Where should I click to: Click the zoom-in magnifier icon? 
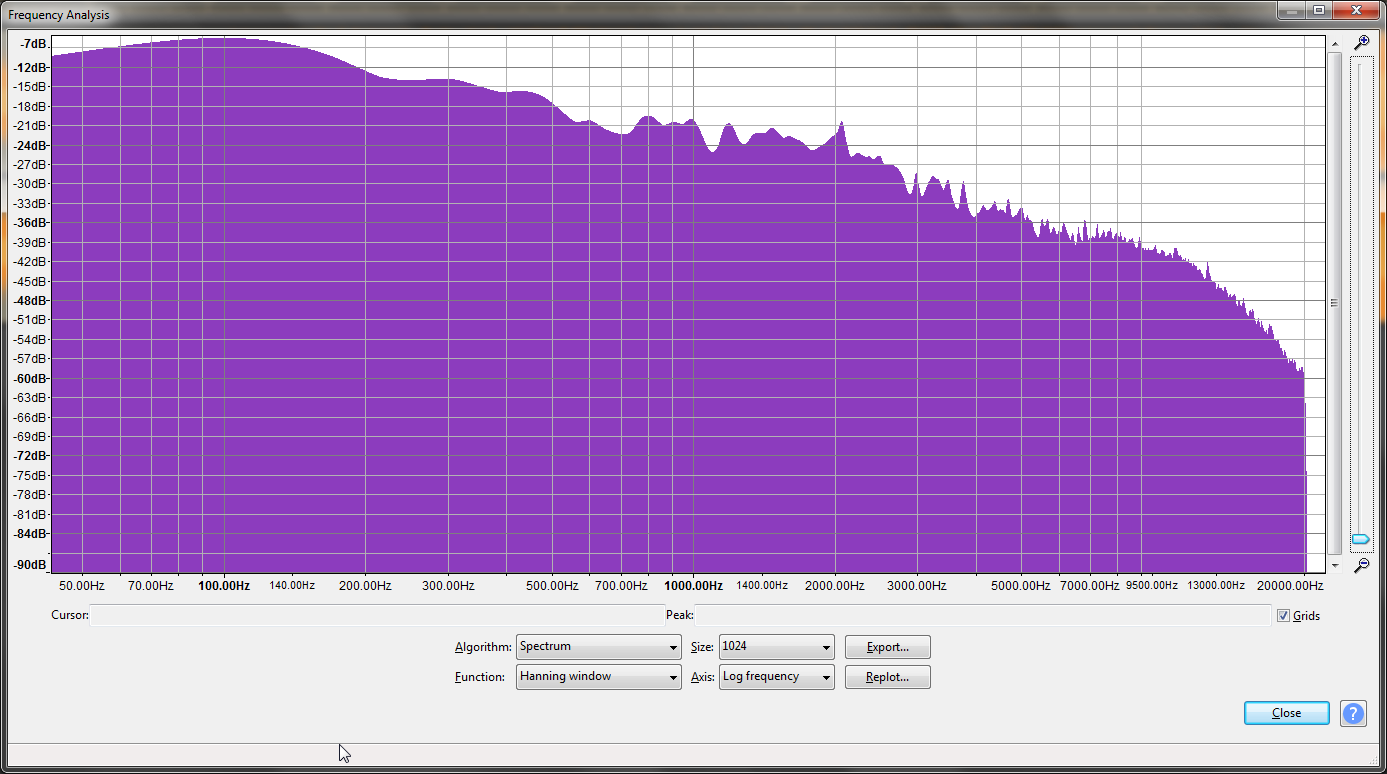(1361, 43)
